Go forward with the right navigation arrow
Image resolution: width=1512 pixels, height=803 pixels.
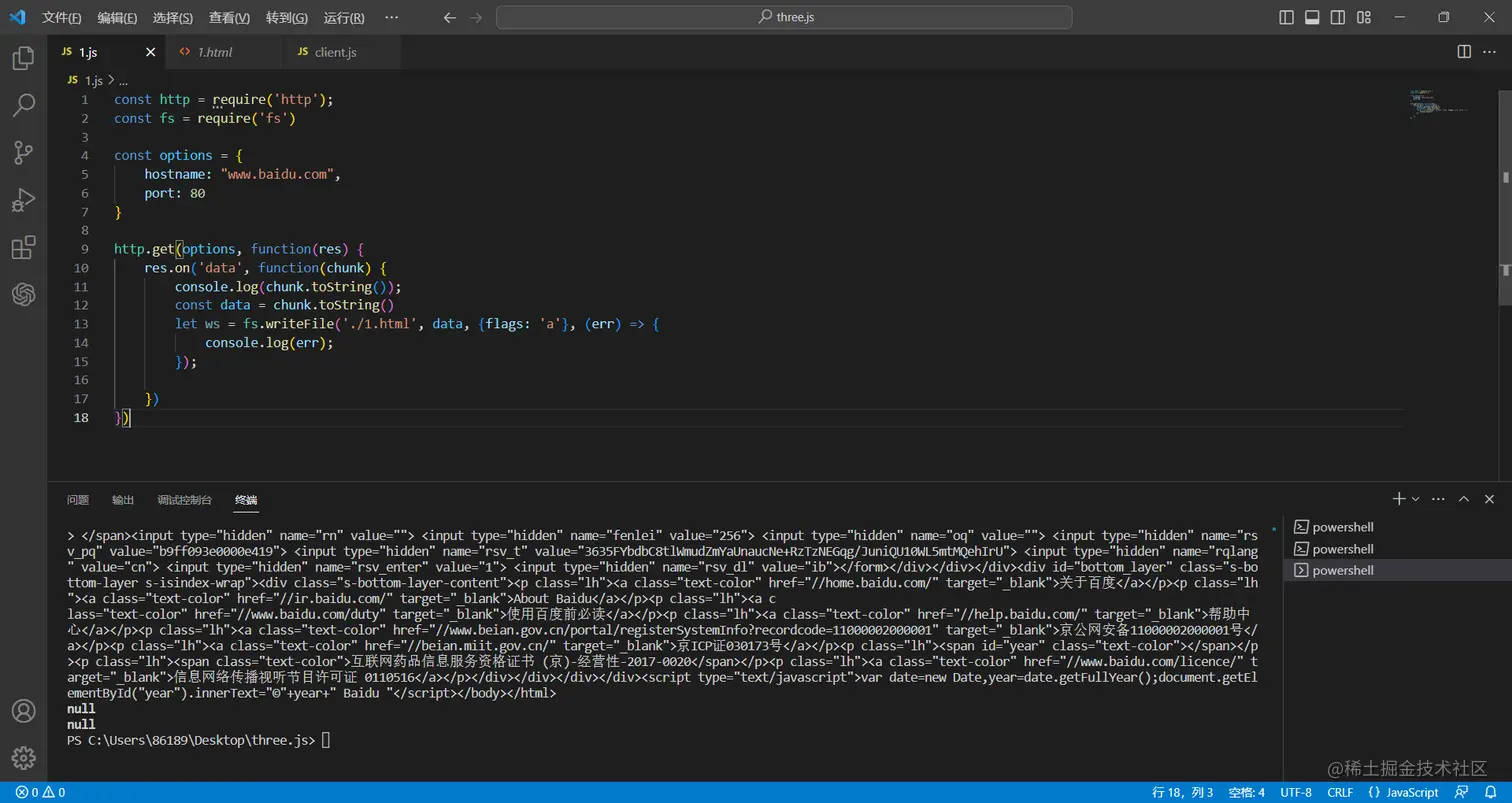coord(476,18)
